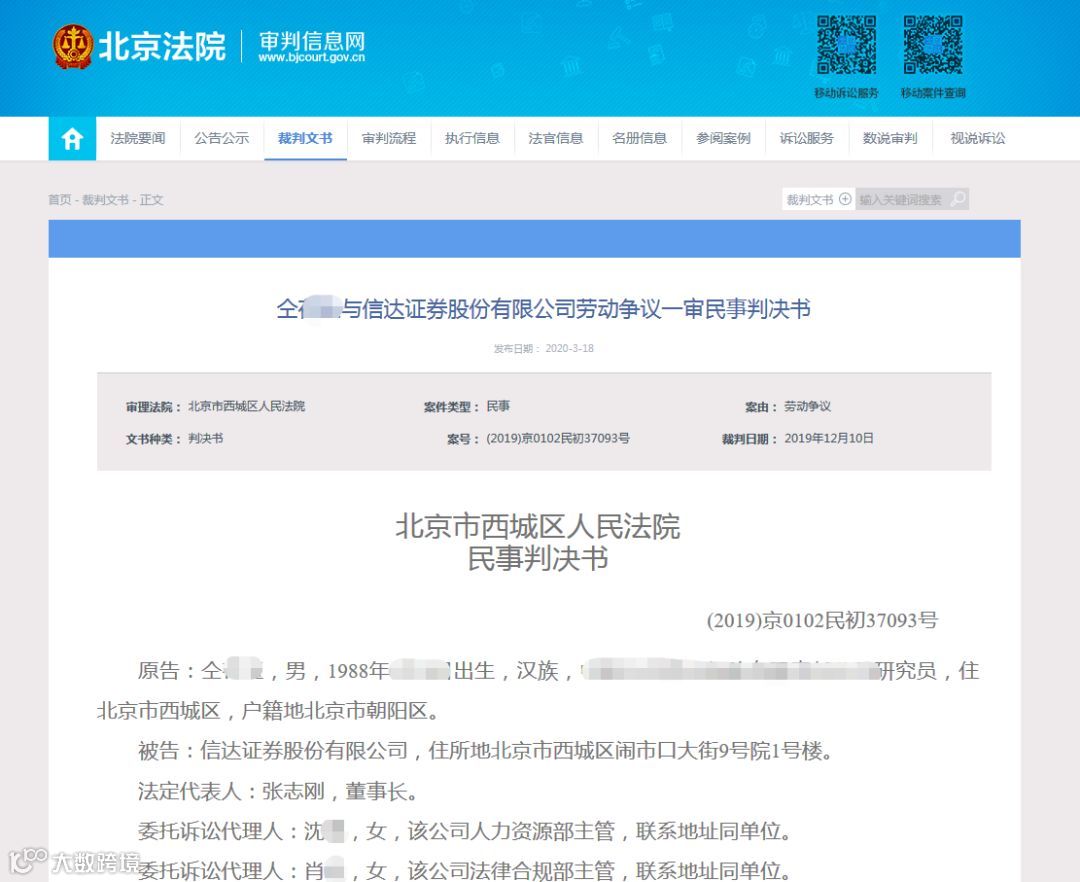Click the publish date 2020-3-18
Image resolution: width=1080 pixels, height=882 pixels.
pyautogui.click(x=570, y=348)
